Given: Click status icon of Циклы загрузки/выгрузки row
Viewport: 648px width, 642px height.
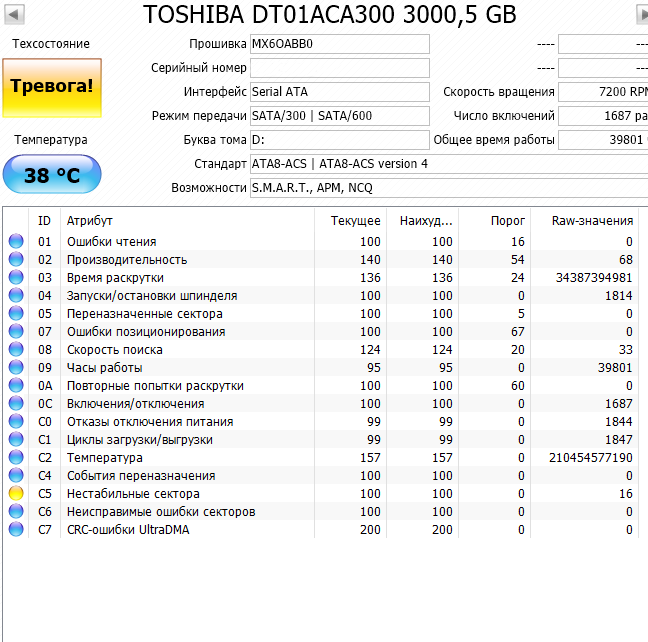Looking at the screenshot, I should 16,439.
